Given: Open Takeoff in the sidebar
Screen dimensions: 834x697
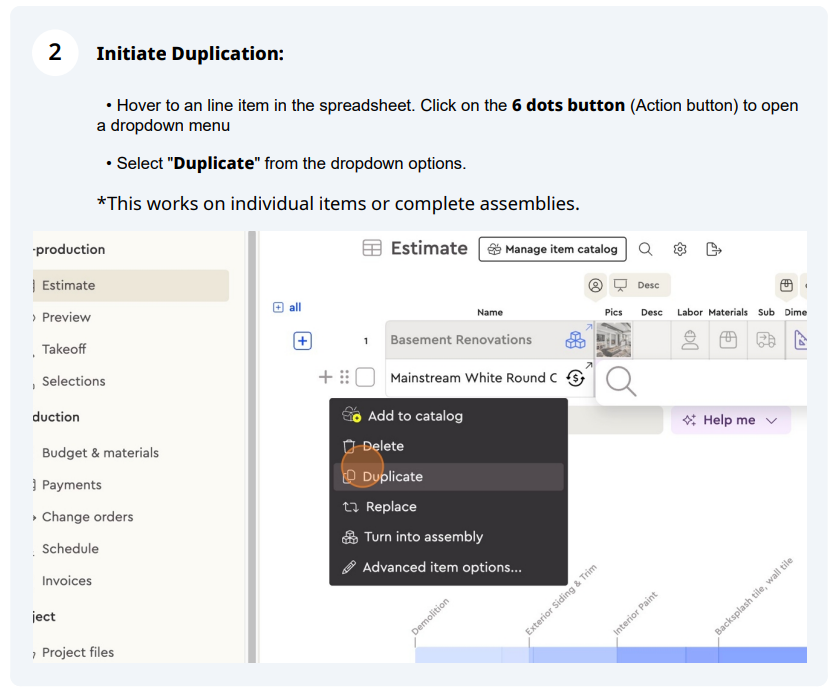Looking at the screenshot, I should click(x=64, y=349).
